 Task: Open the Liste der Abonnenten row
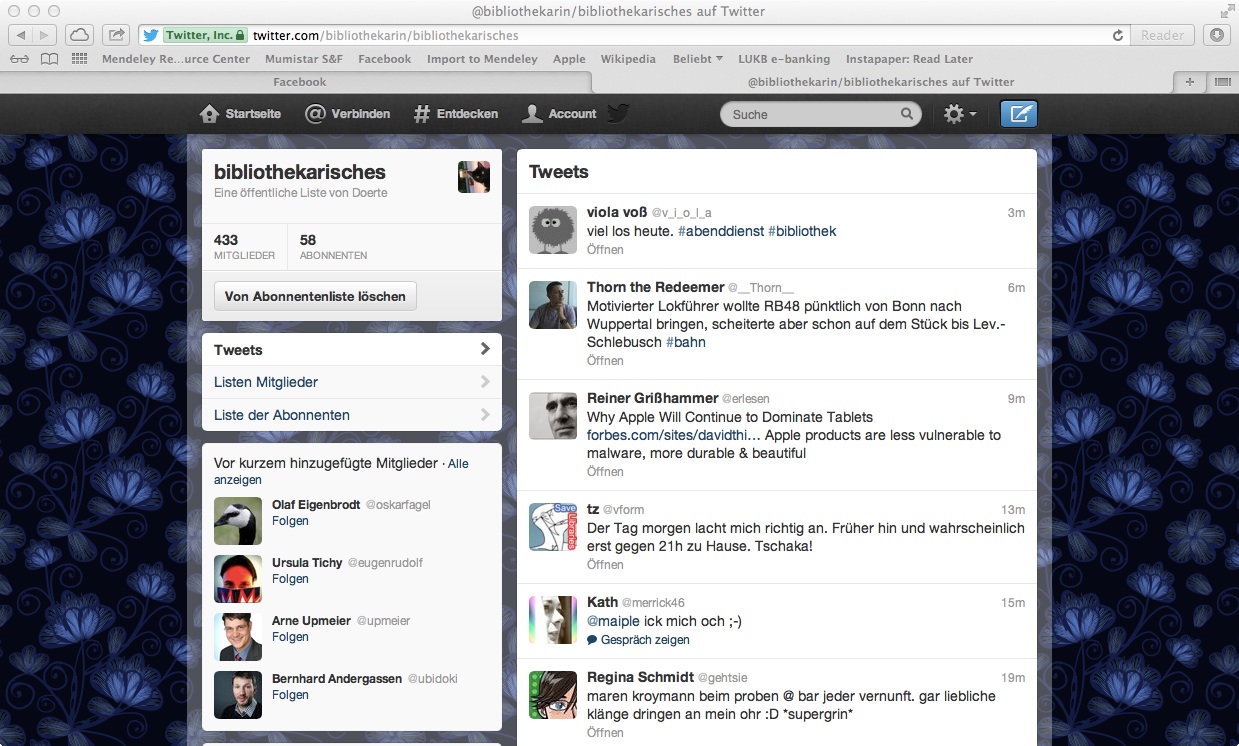352,415
